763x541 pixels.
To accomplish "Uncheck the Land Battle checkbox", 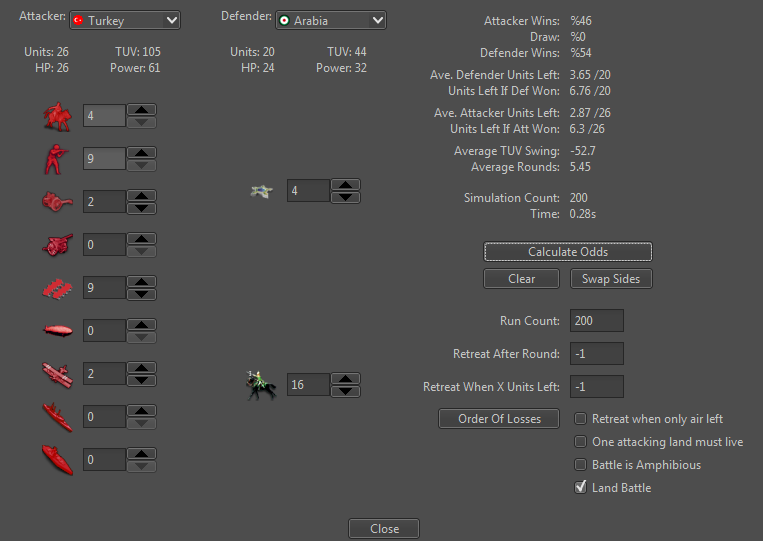I will (x=581, y=487).
